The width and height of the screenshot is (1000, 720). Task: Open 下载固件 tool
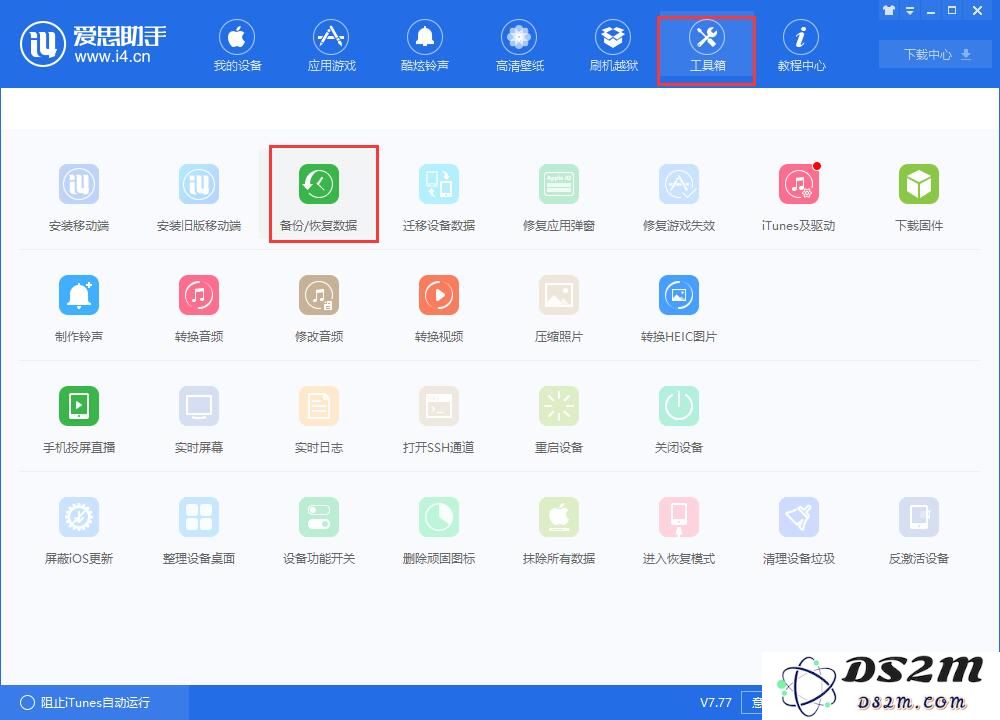click(x=918, y=198)
